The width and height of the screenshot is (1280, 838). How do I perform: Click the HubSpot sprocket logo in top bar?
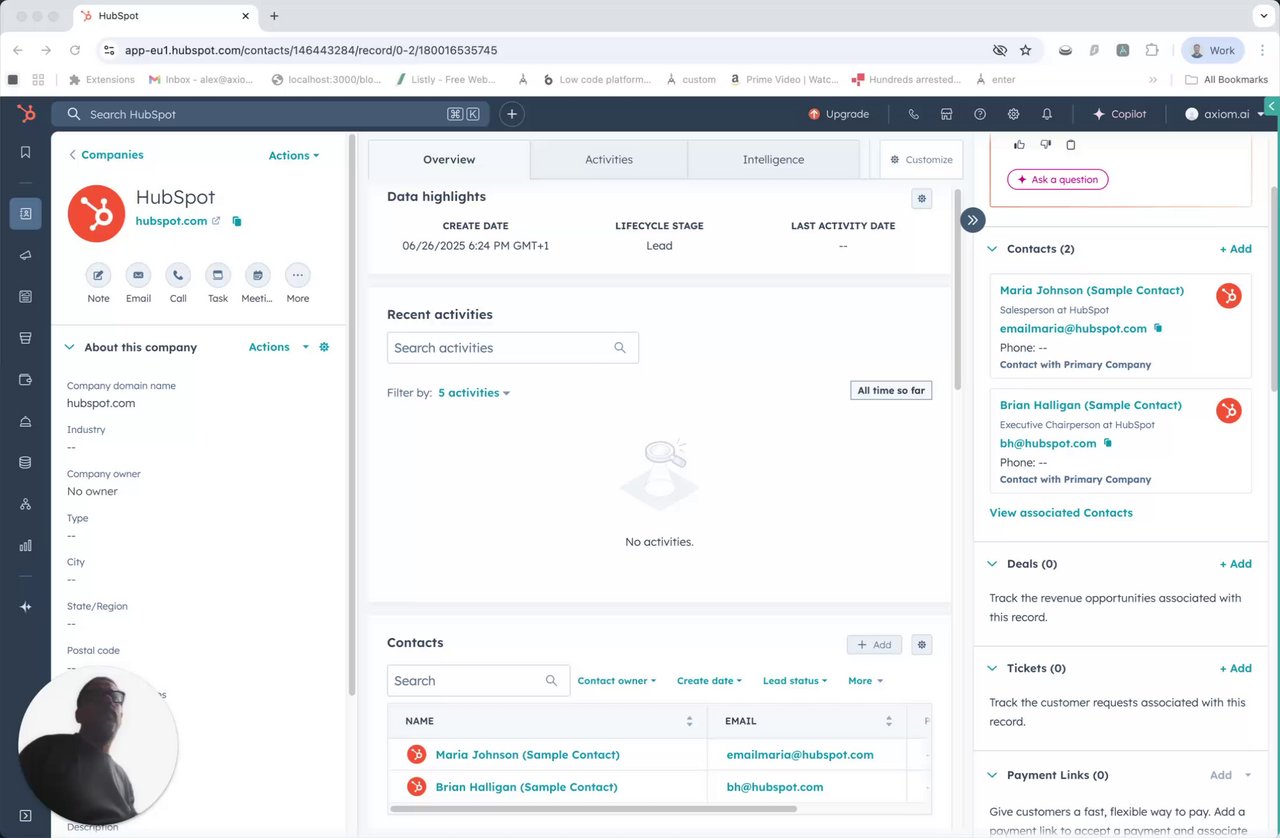[26, 114]
